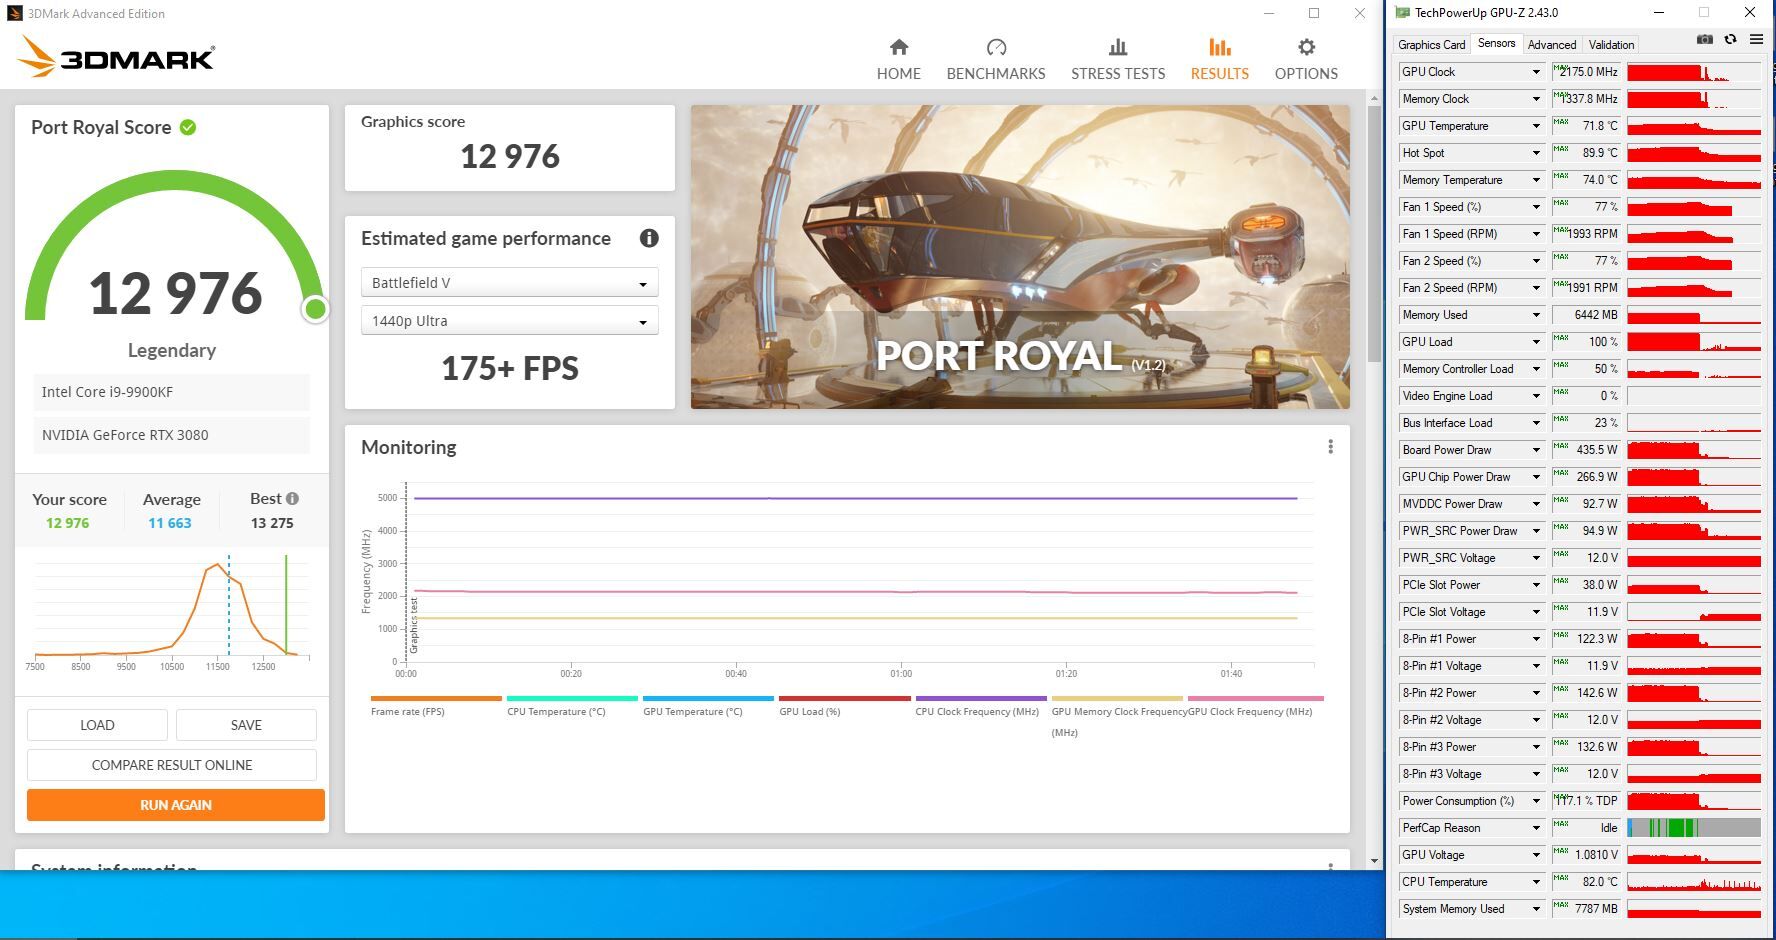This screenshot has width=1776, height=940.
Task: Open the Board Power Draw sensor dropdown
Action: click(x=1536, y=450)
